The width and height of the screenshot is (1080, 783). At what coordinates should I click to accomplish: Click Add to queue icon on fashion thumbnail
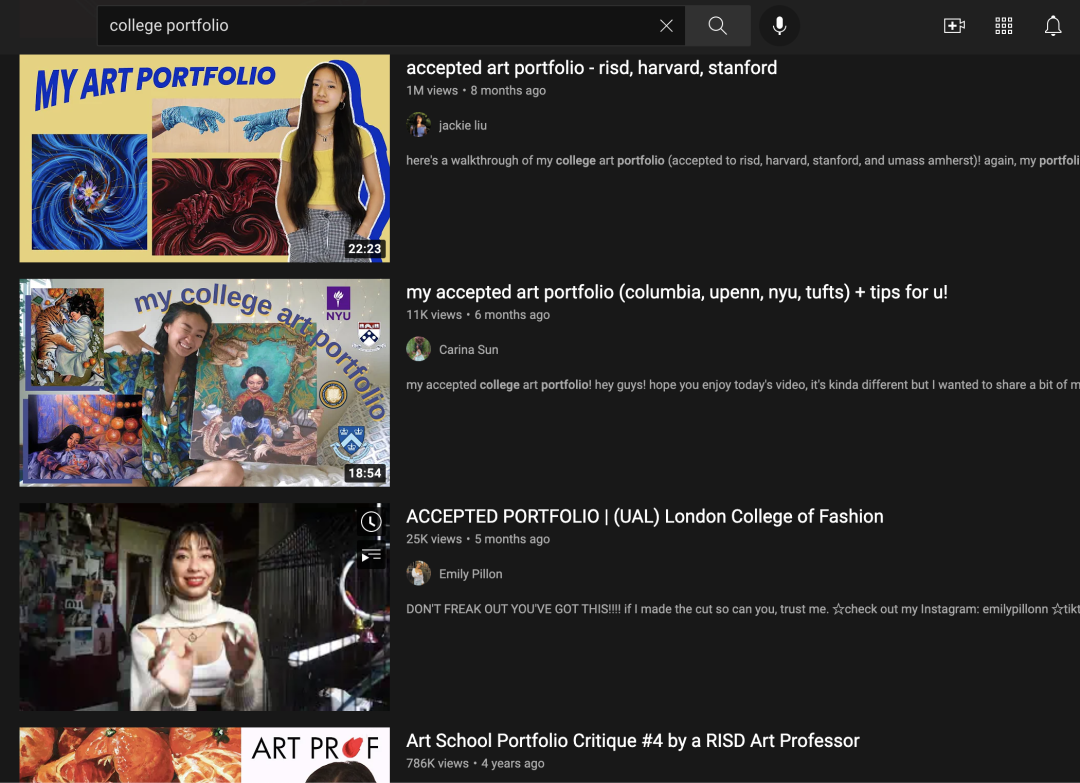point(371,556)
